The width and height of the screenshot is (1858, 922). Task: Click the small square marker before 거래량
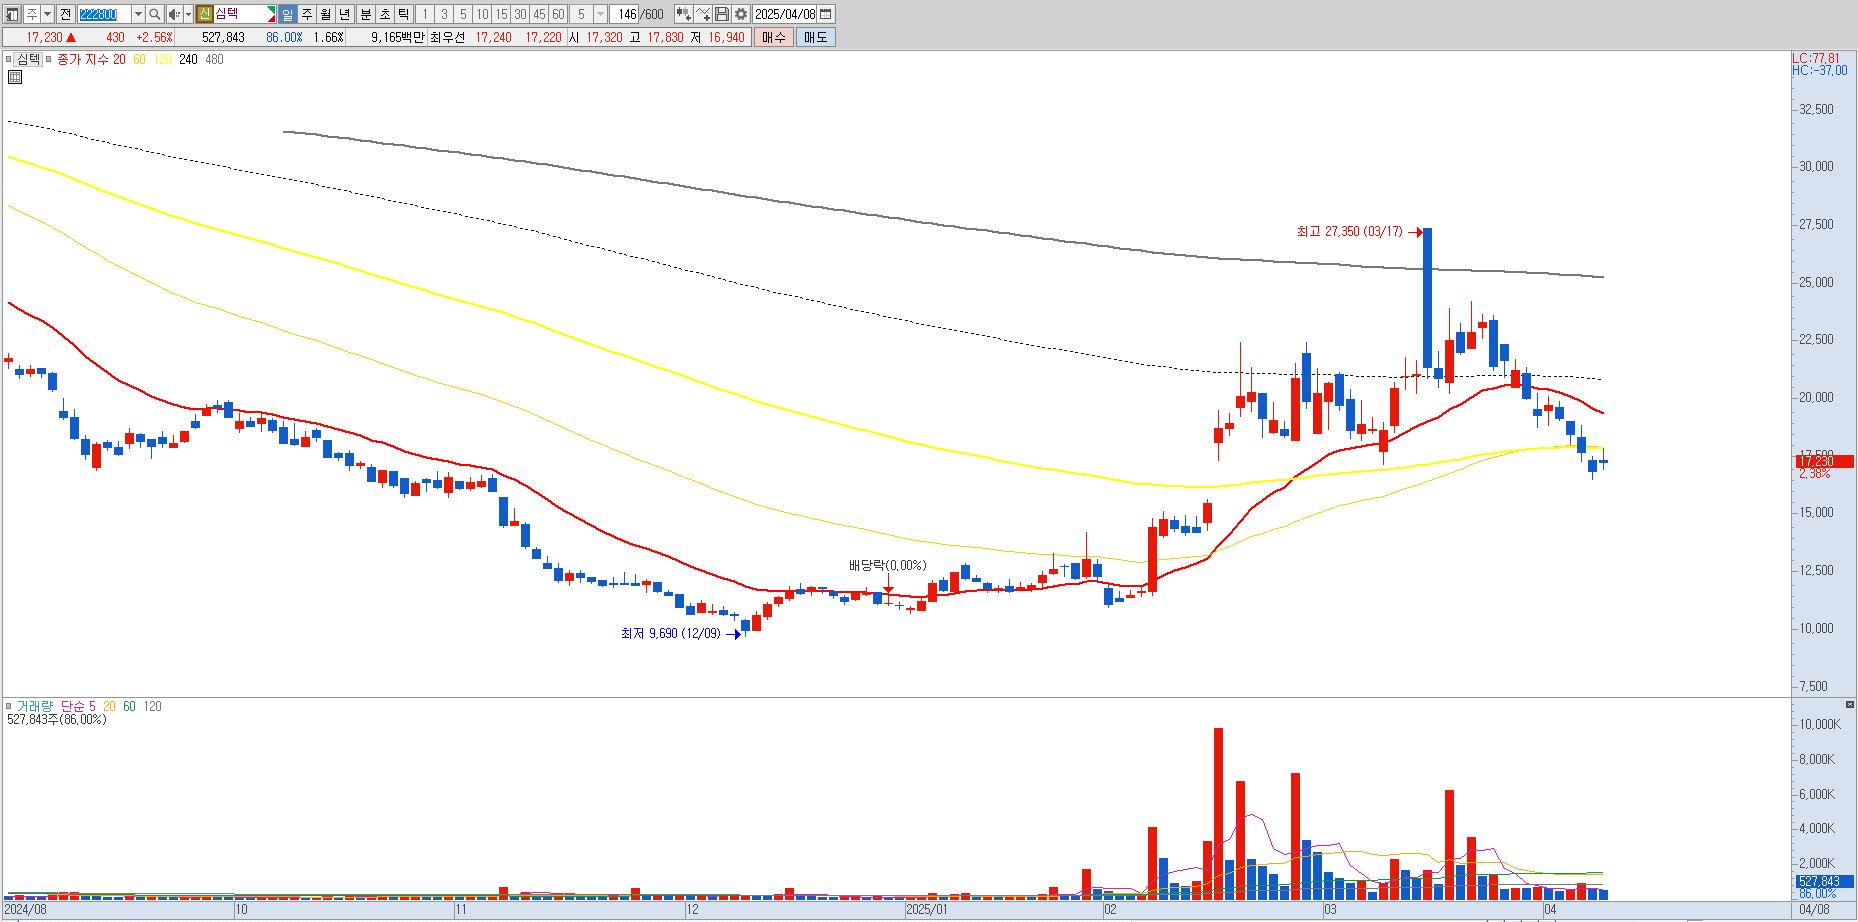point(8,706)
